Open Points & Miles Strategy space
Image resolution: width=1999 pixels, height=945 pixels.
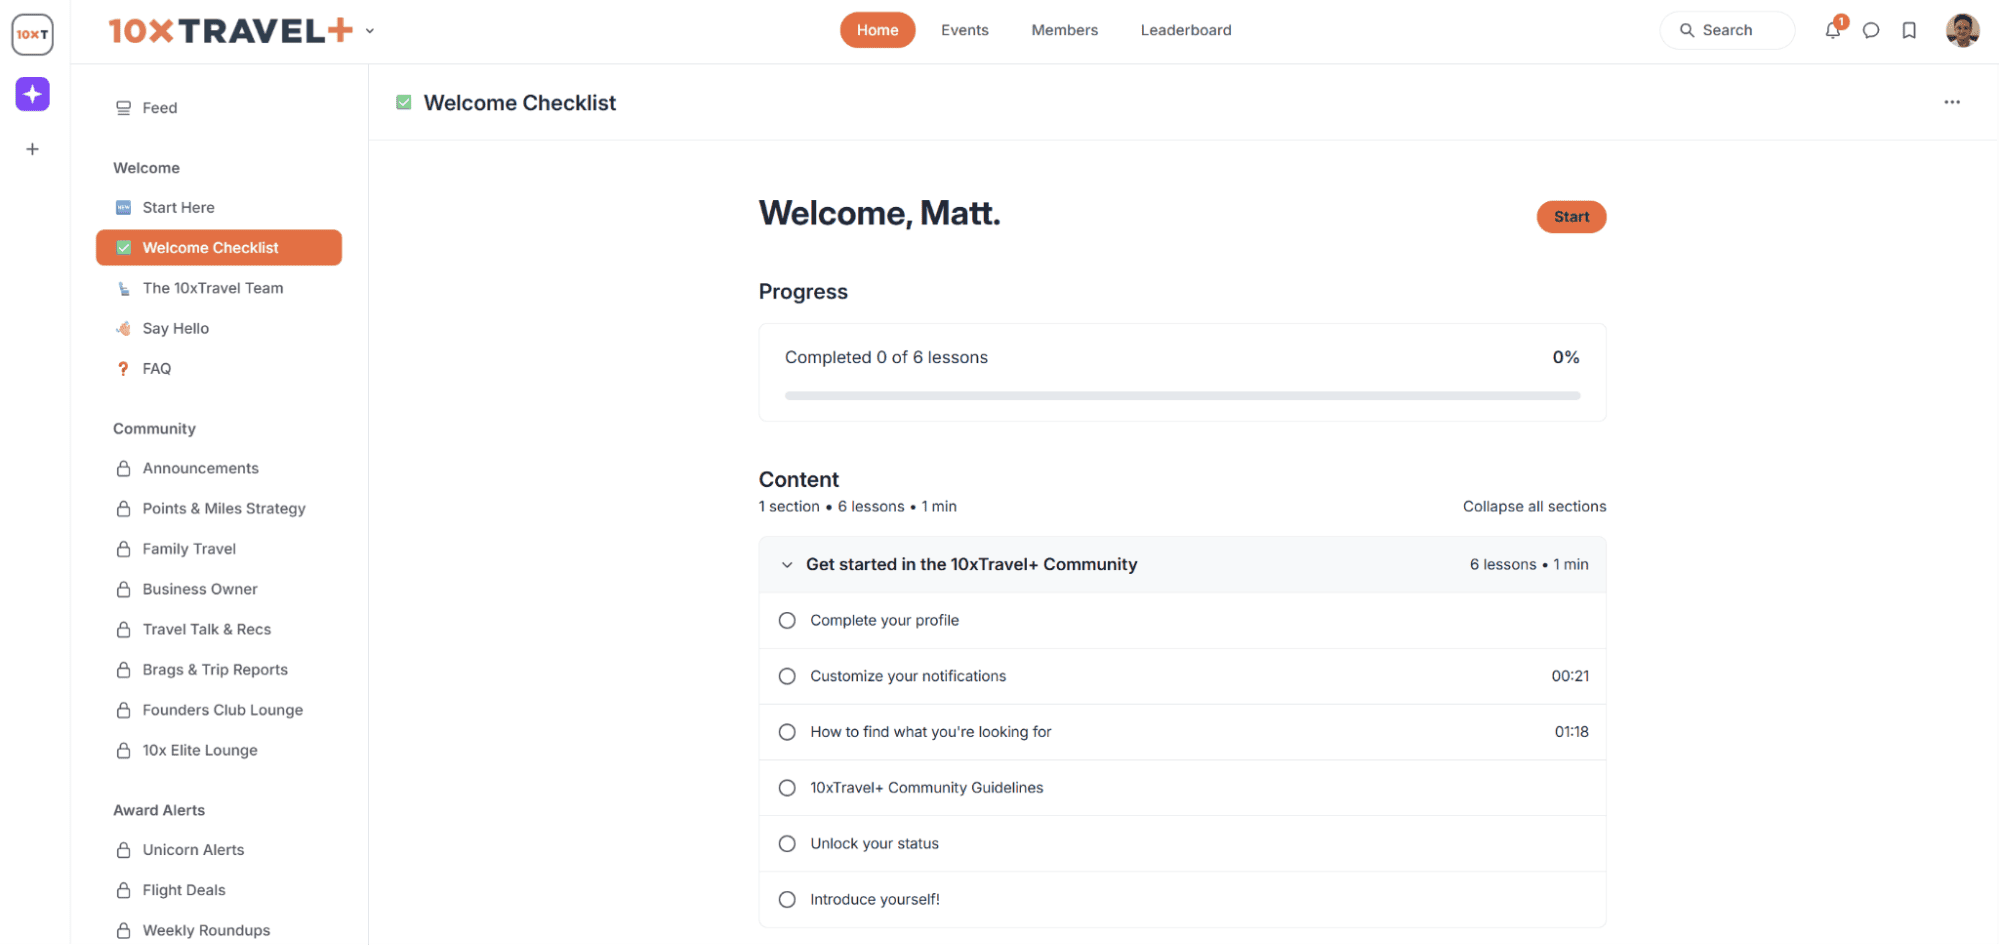click(219, 509)
